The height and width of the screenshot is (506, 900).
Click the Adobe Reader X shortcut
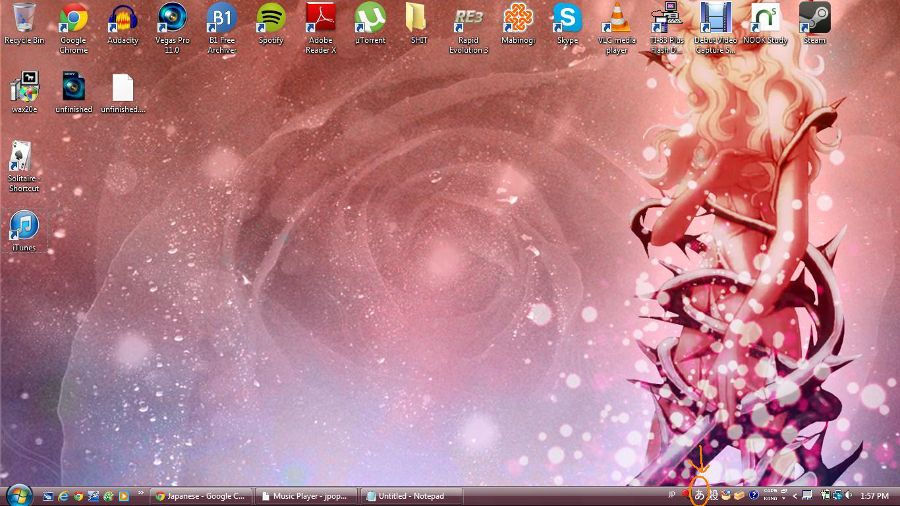(x=320, y=20)
